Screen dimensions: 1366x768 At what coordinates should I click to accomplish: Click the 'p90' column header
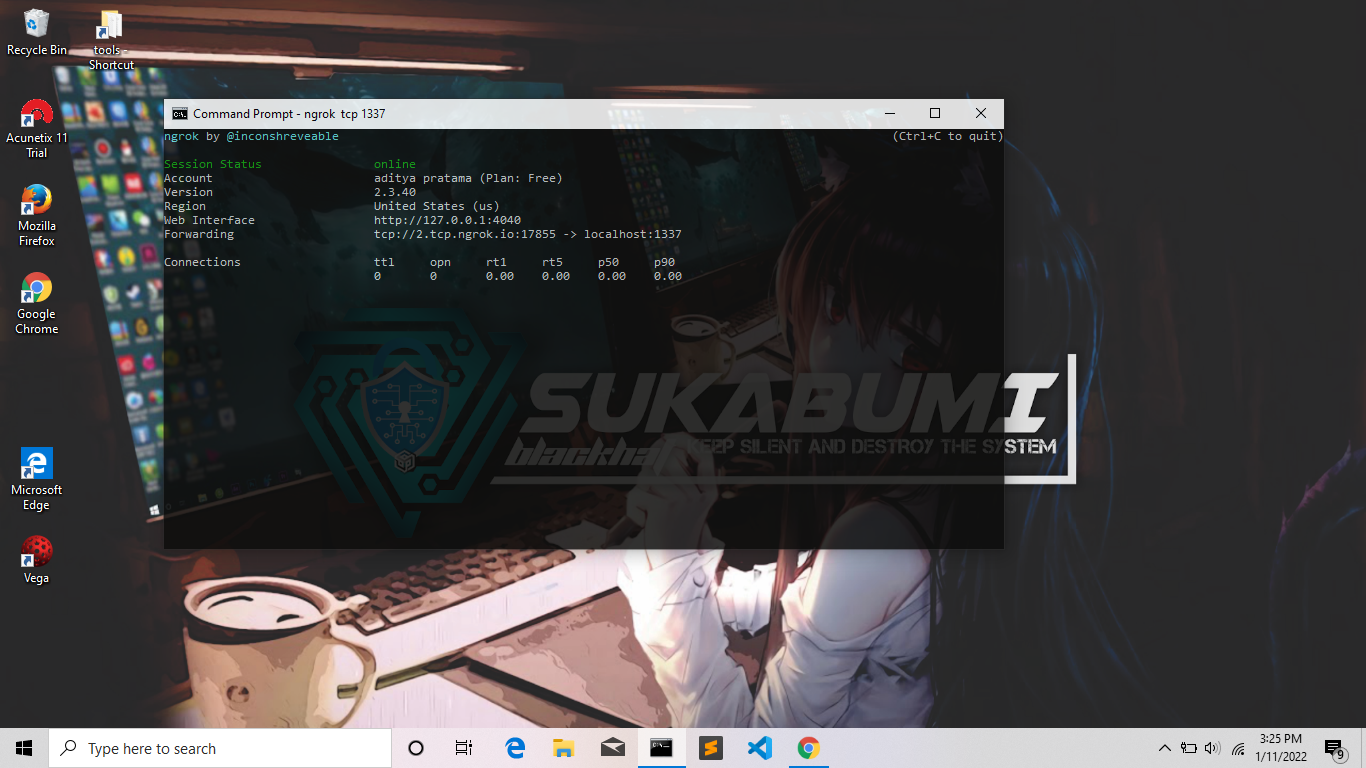664,262
